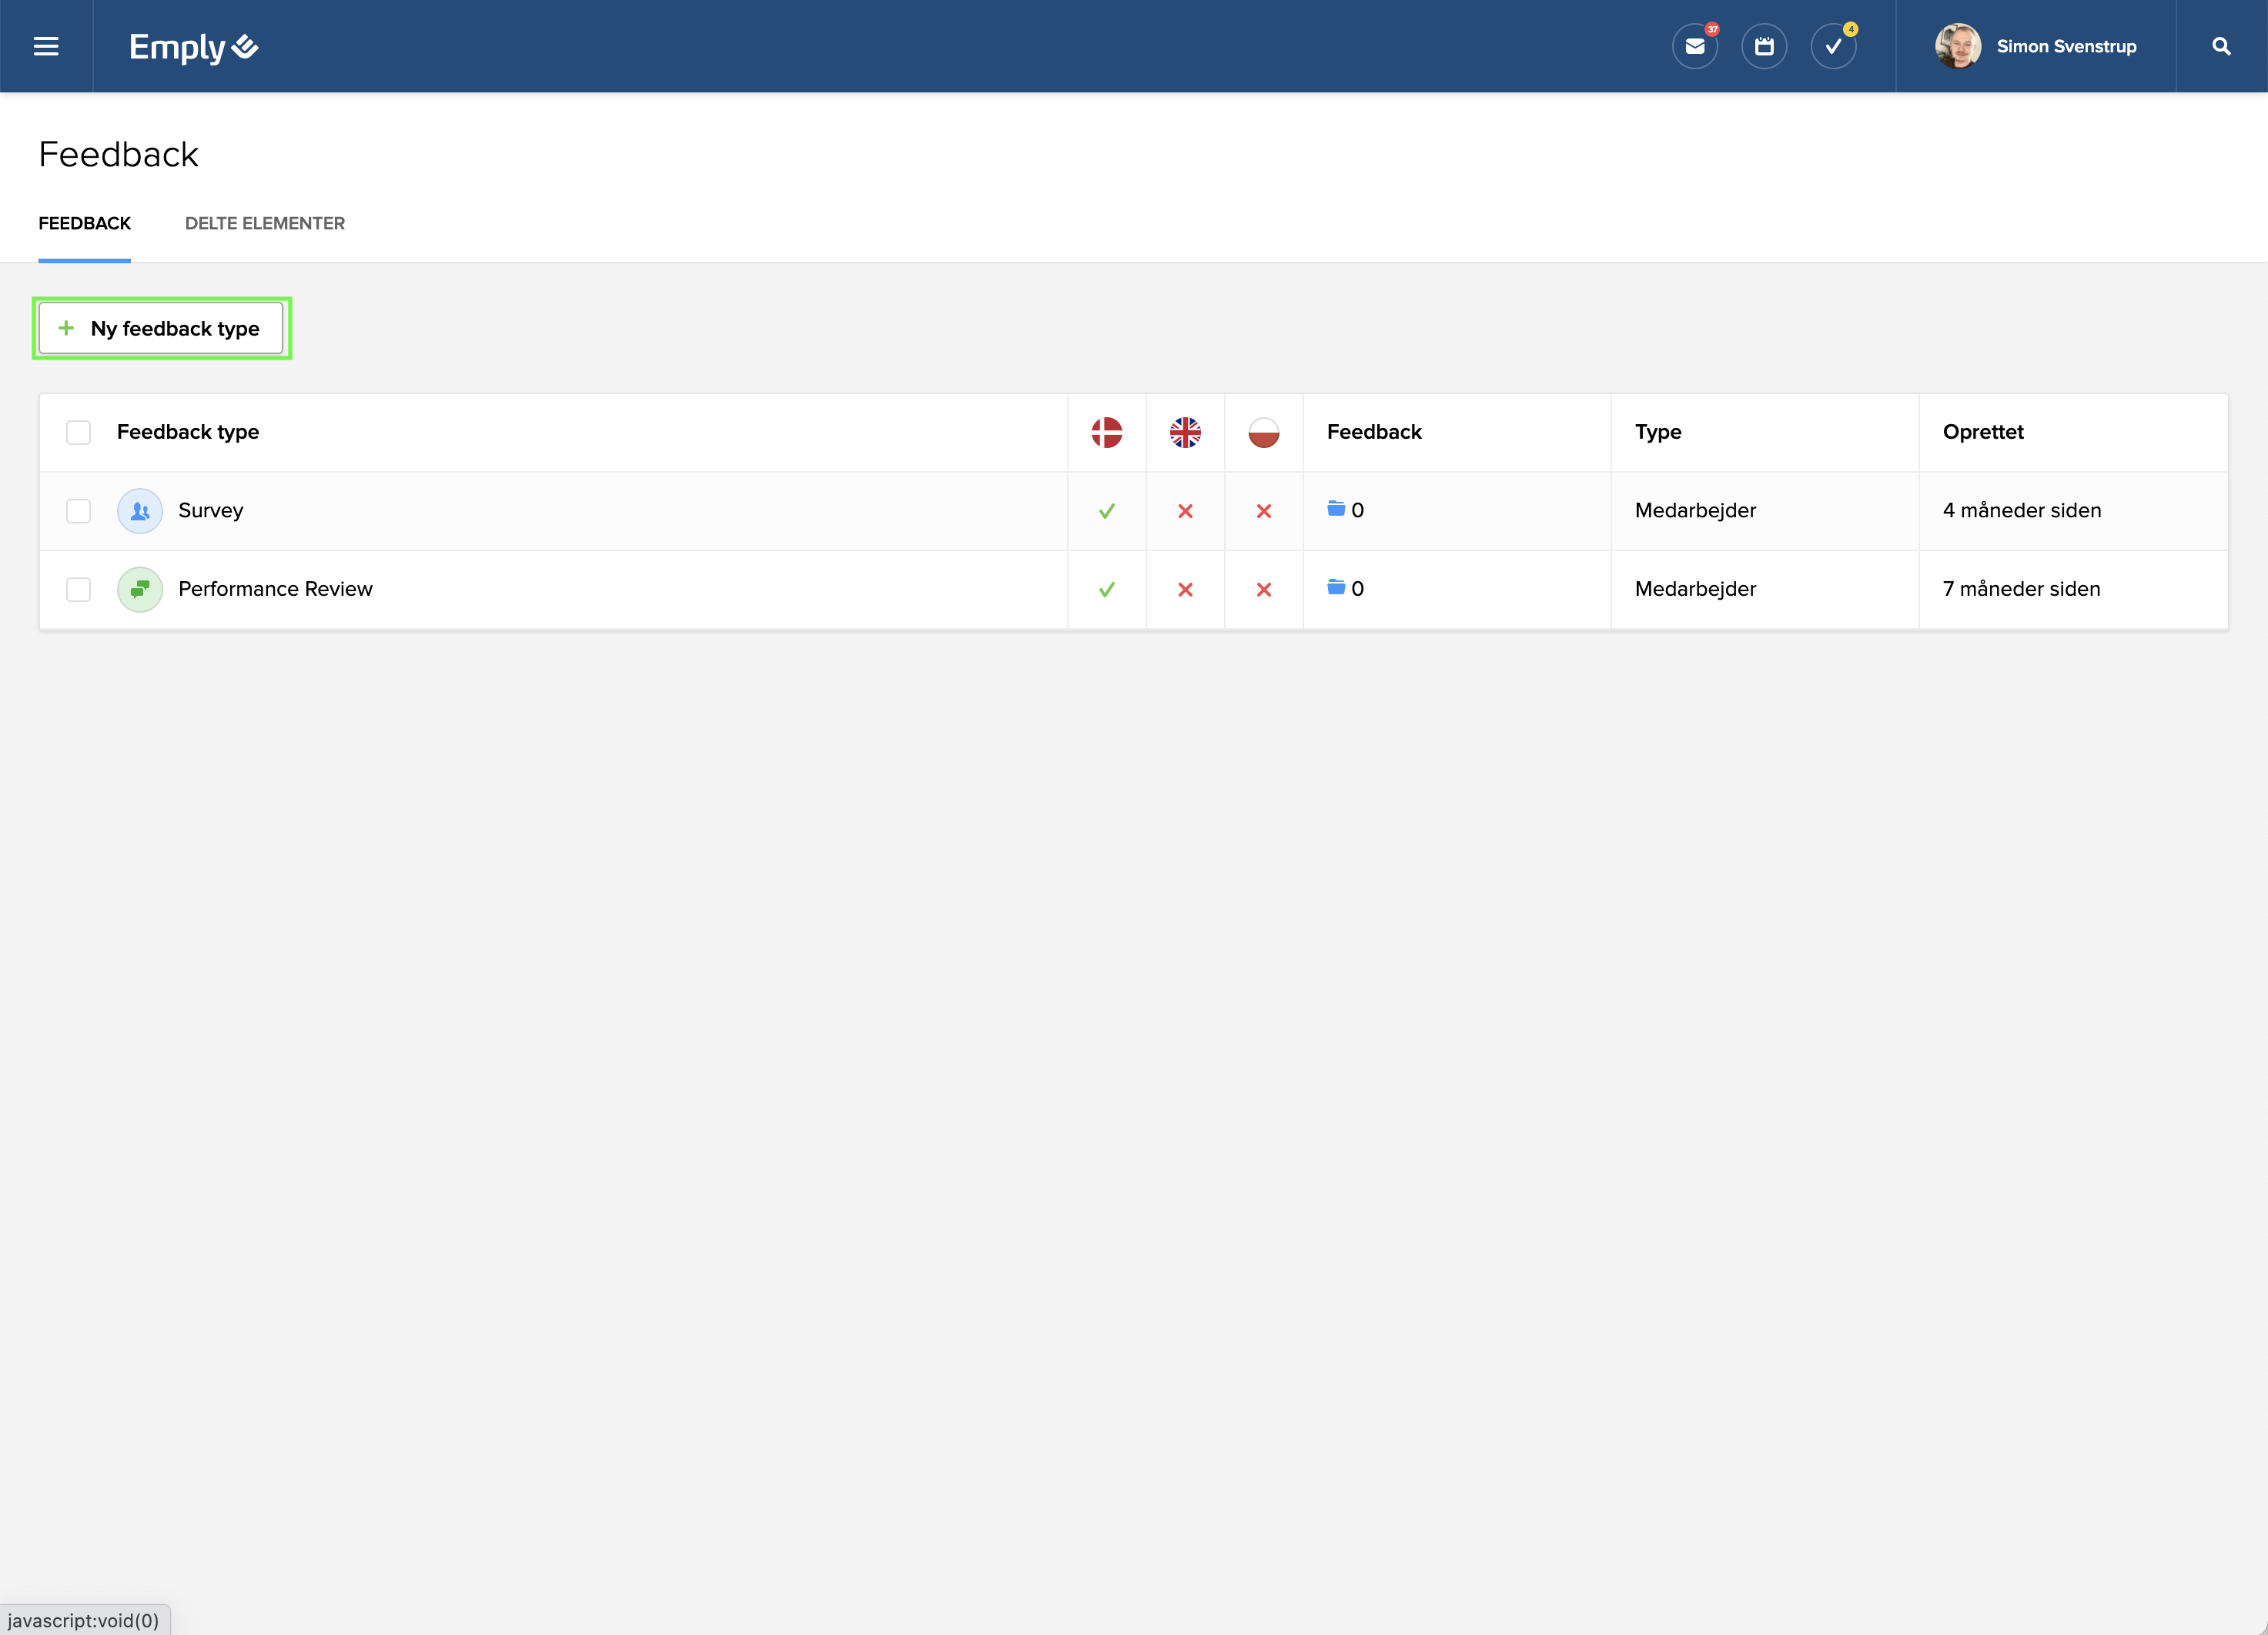Click the search magnifier icon
2268x1635 pixels.
click(x=2221, y=47)
